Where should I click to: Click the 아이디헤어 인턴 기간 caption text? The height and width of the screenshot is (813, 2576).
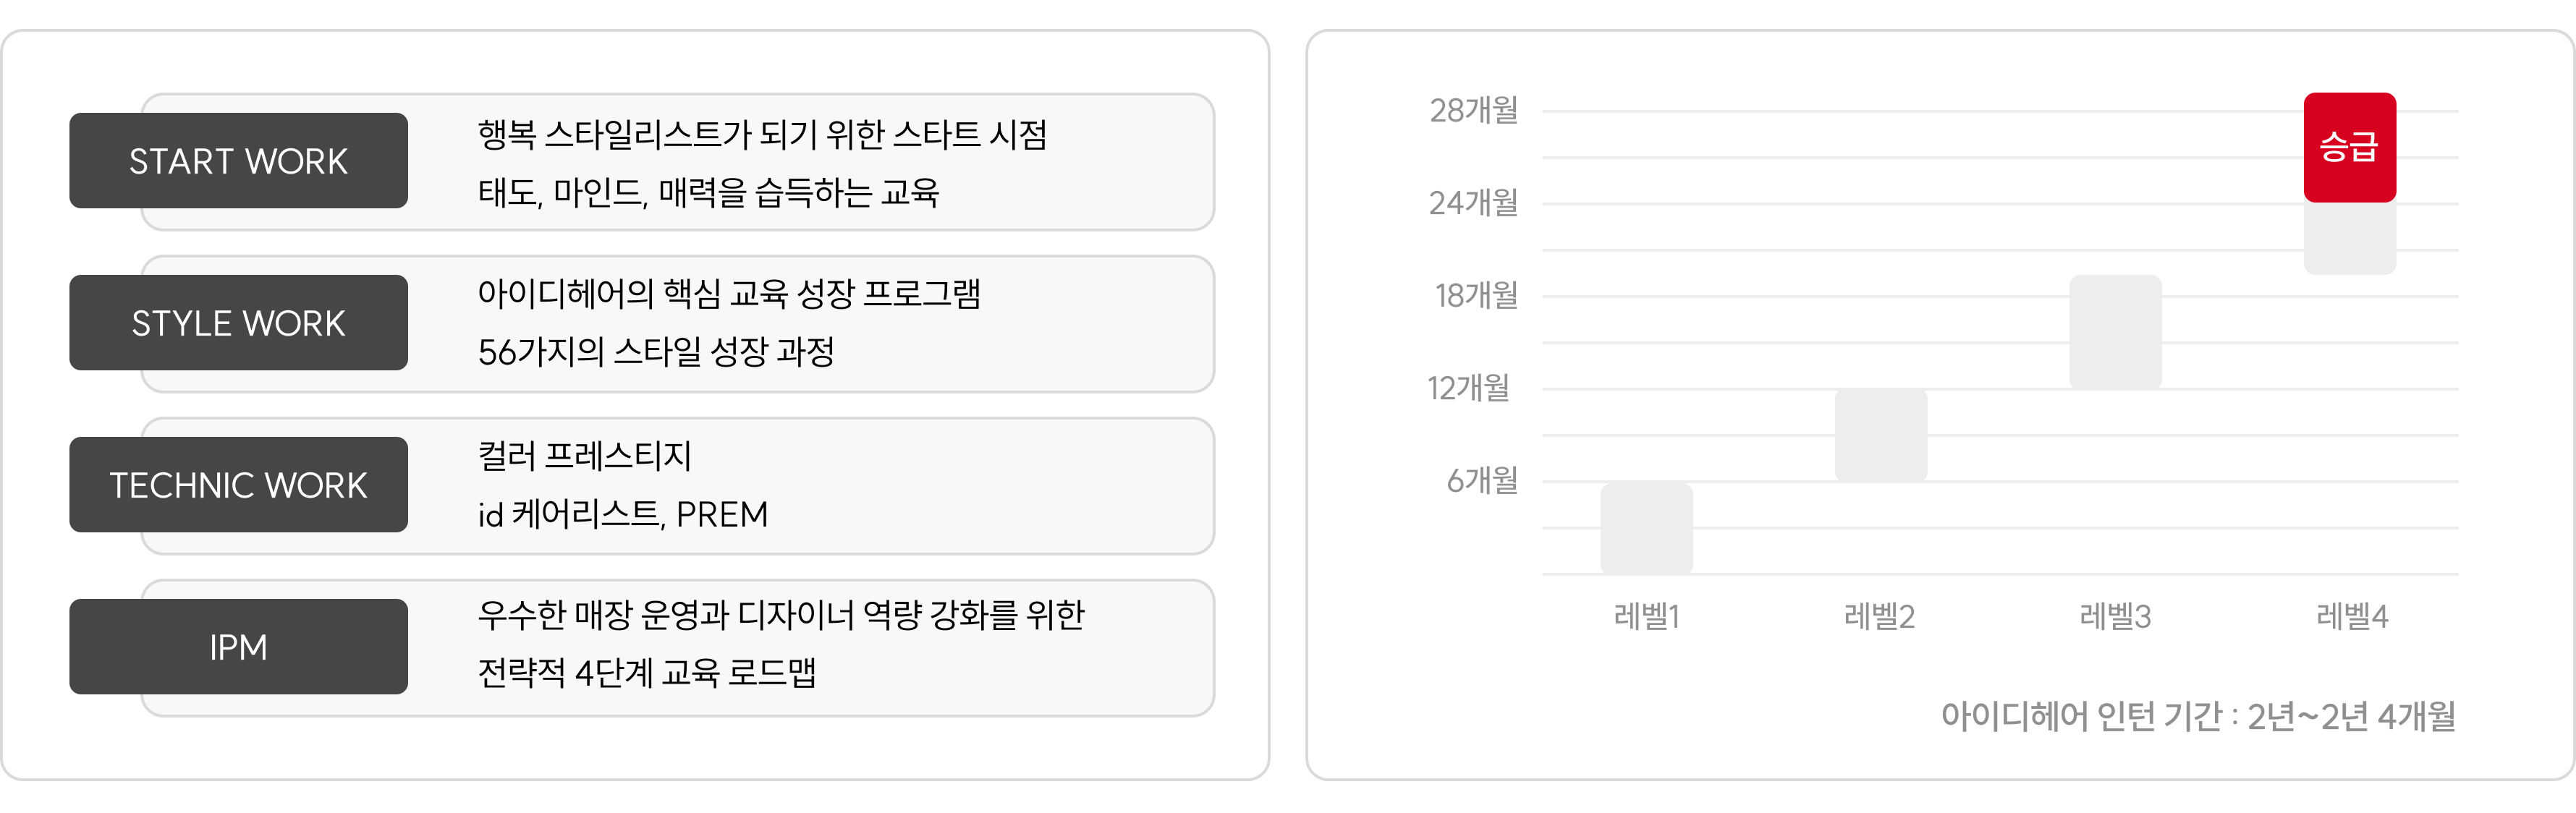pos(2197,716)
